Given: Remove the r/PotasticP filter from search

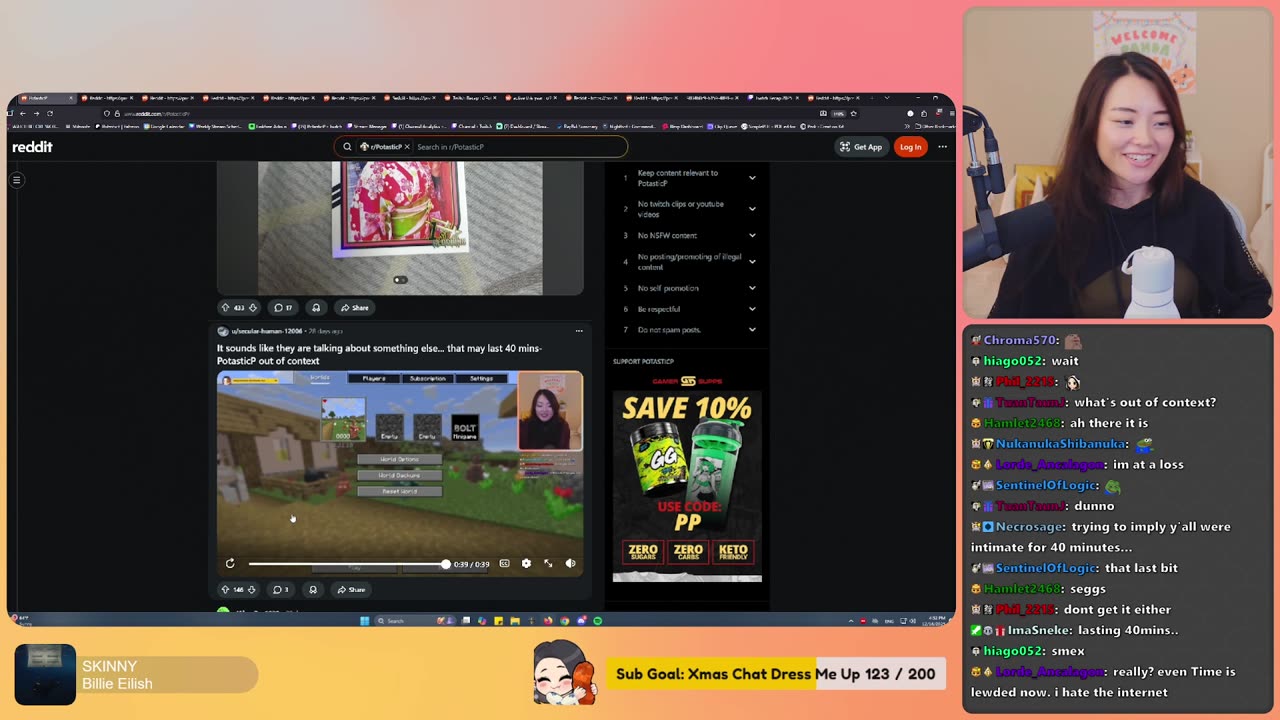Looking at the screenshot, I should (x=407, y=147).
